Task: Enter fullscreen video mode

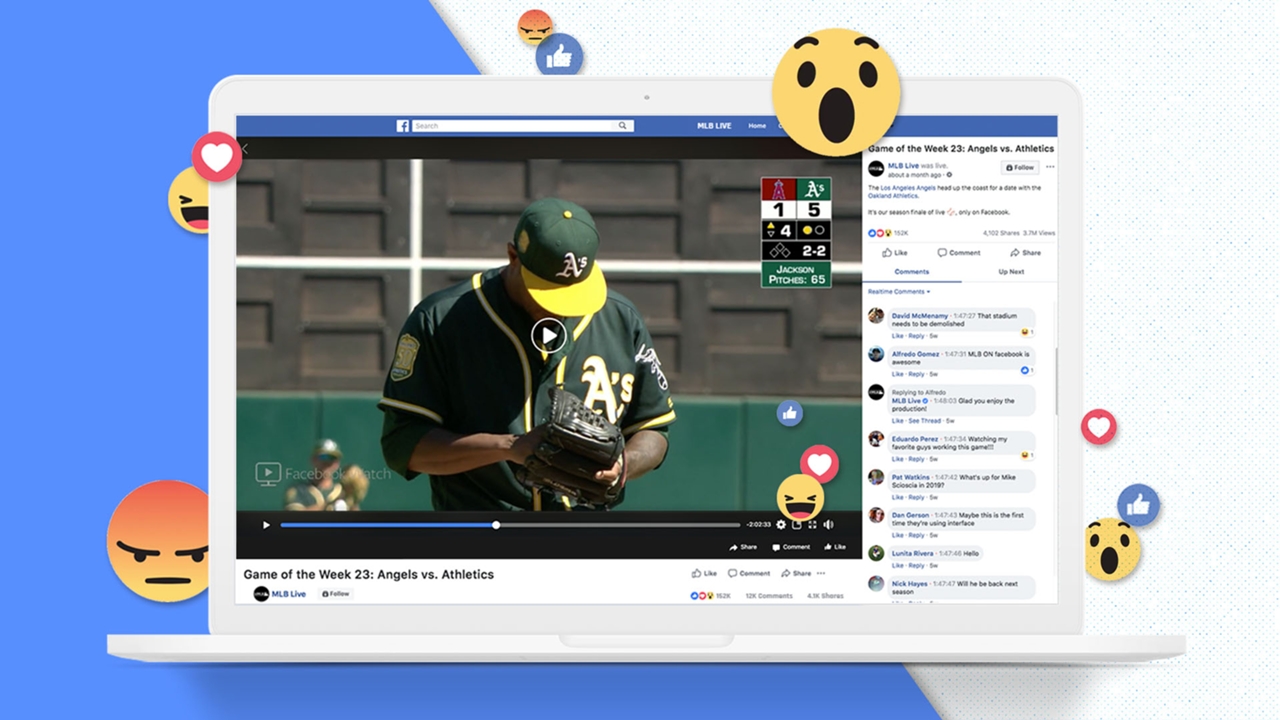Action: pos(812,525)
